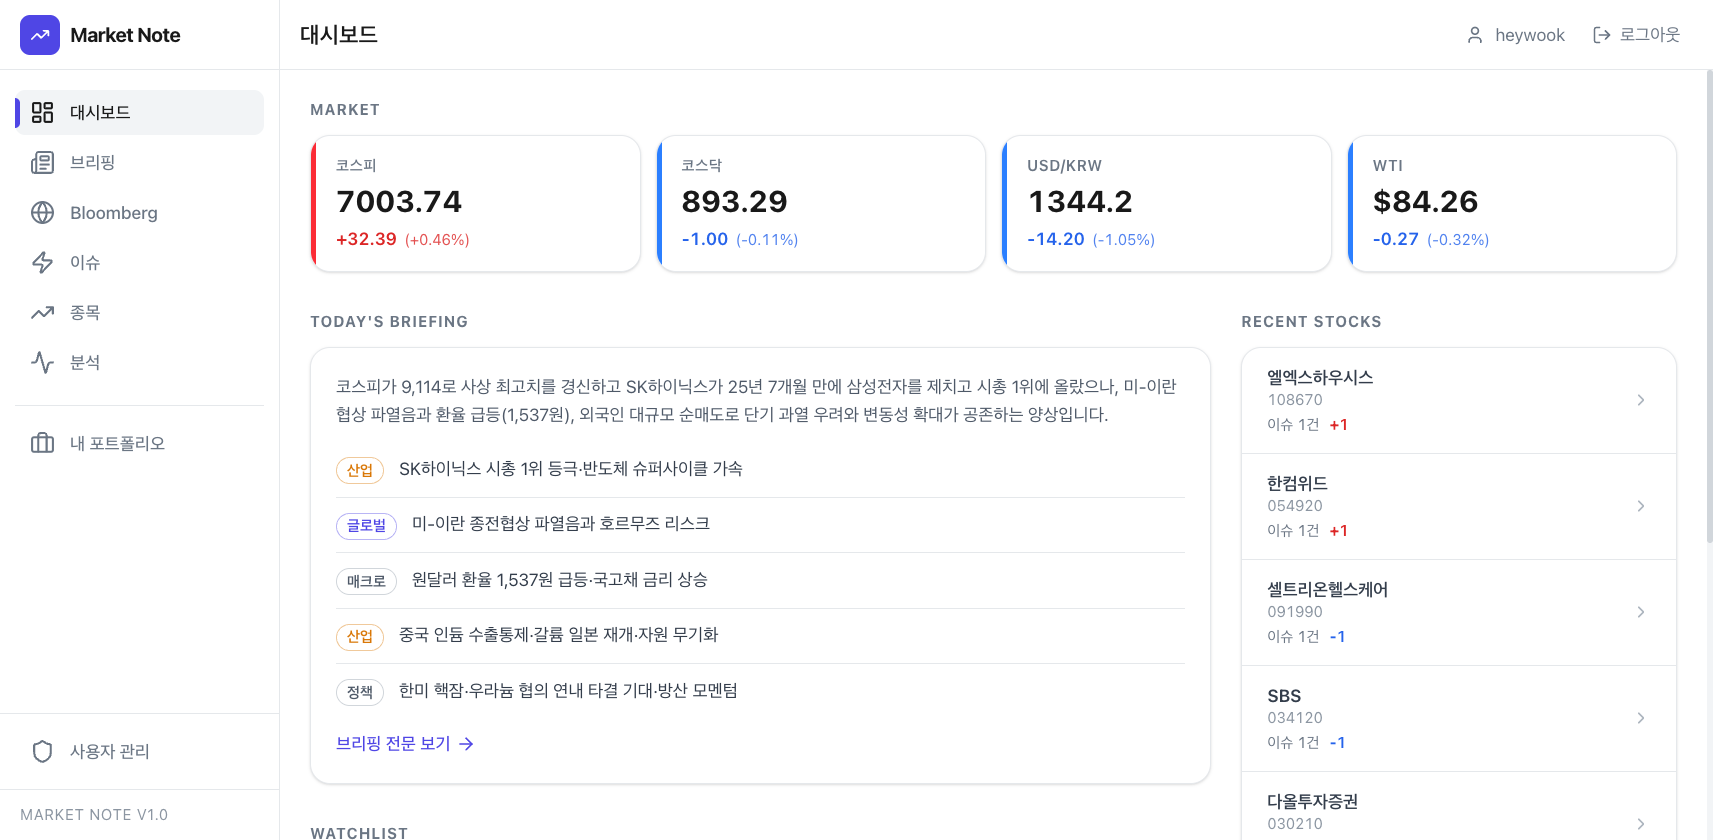Click the 엘엑스하우시스 stock name
Viewport: 1713px width, 840px height.
[1320, 377]
